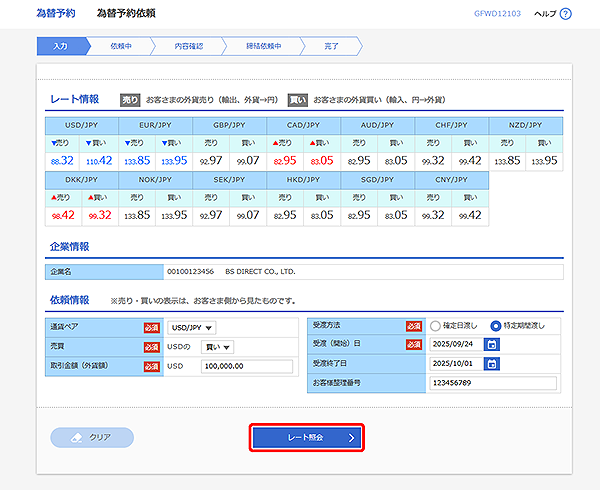Viewport: 600px width, 490px height.
Task: Open the USD/JPY currency pair dropdown
Action: tap(192, 328)
